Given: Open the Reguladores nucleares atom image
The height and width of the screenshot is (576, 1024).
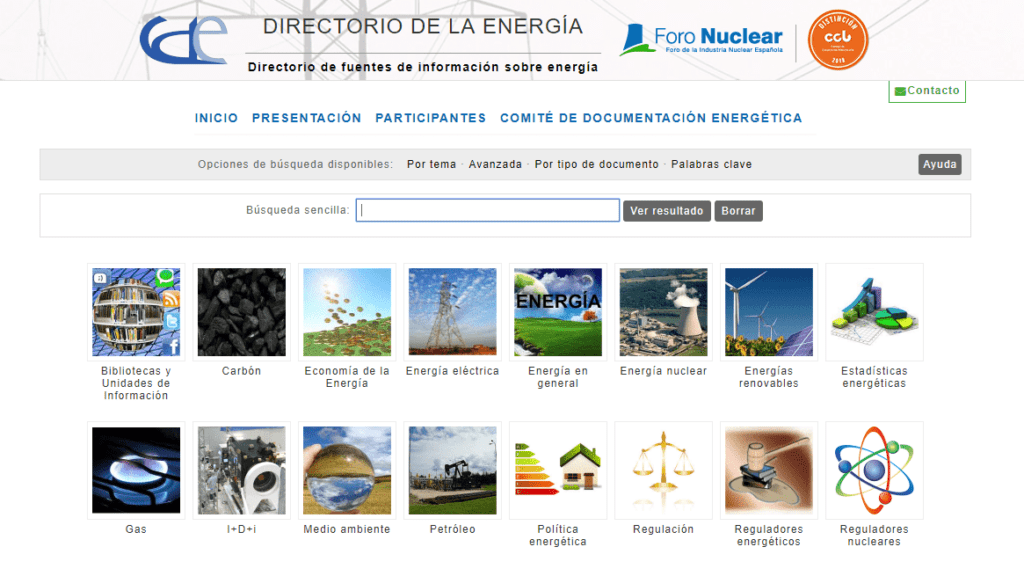Looking at the screenshot, I should point(874,470).
